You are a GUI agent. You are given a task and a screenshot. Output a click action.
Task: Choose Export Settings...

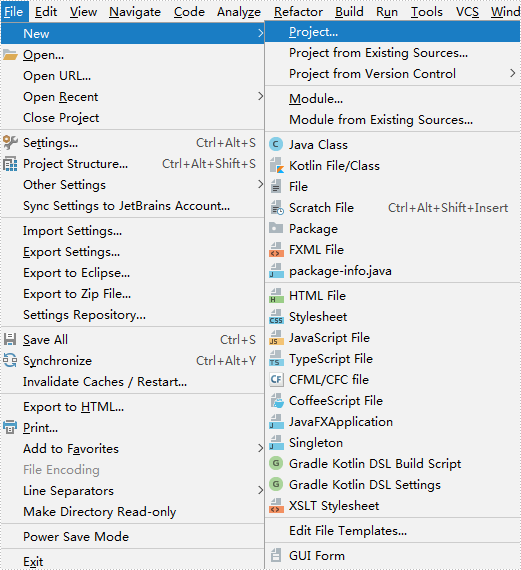click(x=132, y=252)
